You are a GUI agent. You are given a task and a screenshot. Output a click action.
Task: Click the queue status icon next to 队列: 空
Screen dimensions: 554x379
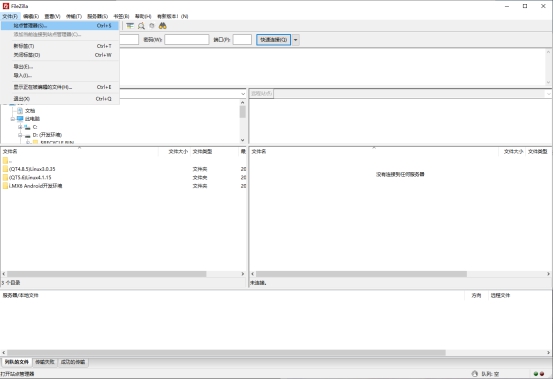pos(475,374)
